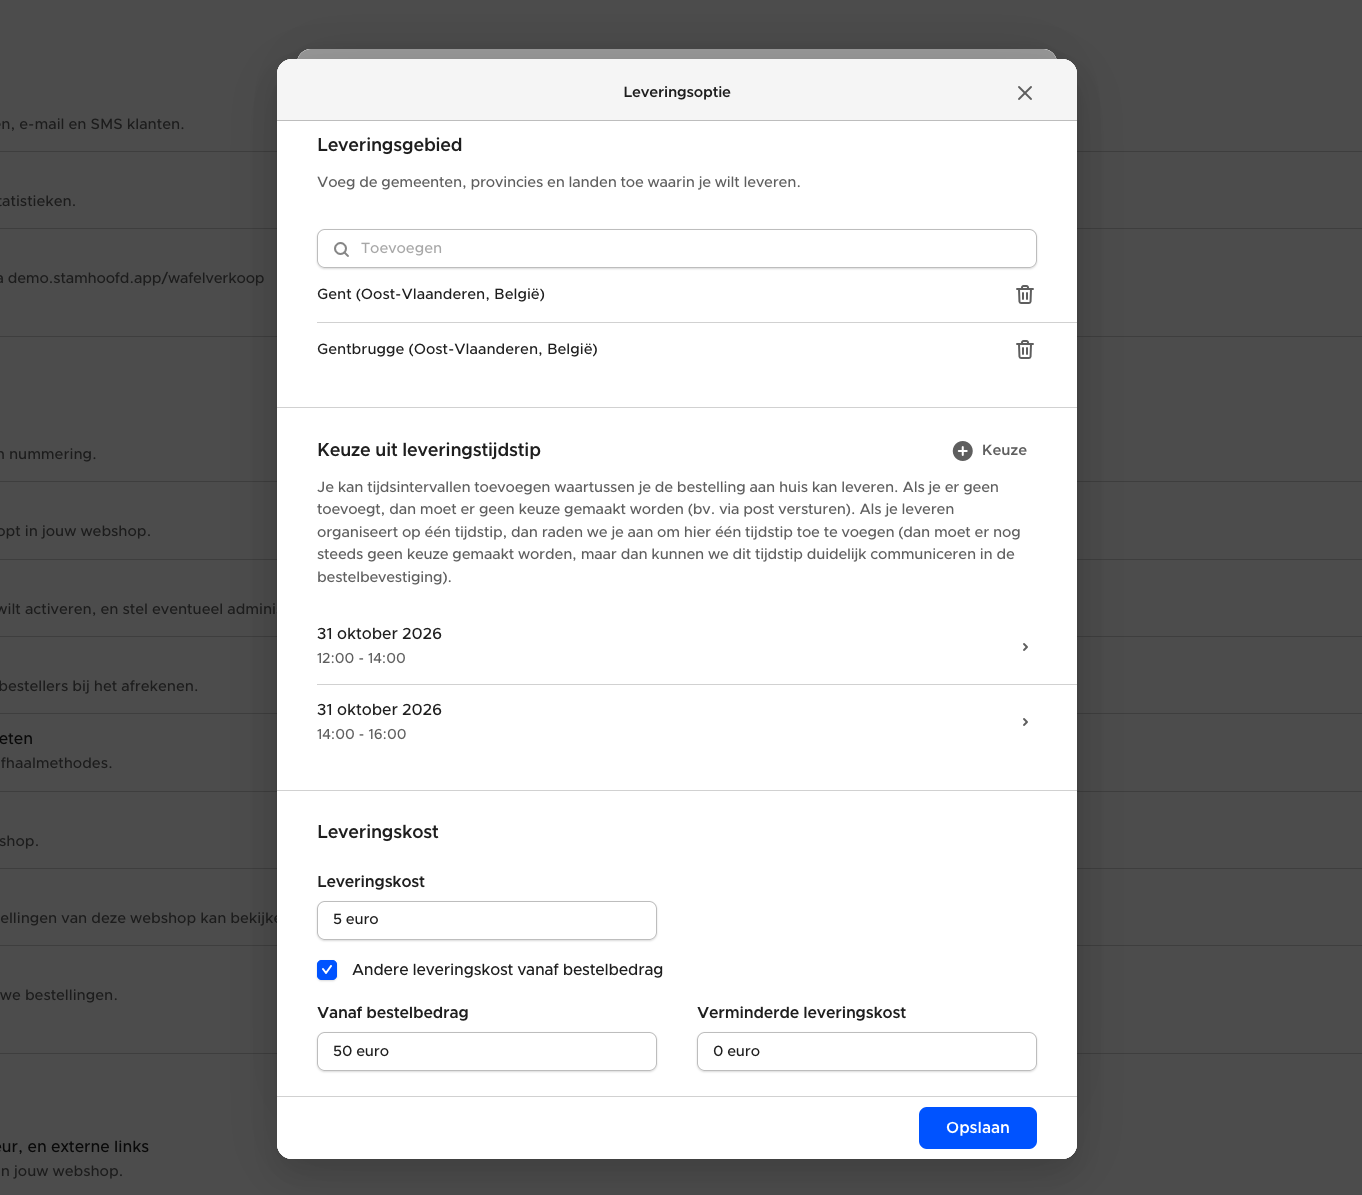
Task: Add a time slot via Keuze label
Action: pos(1004,450)
